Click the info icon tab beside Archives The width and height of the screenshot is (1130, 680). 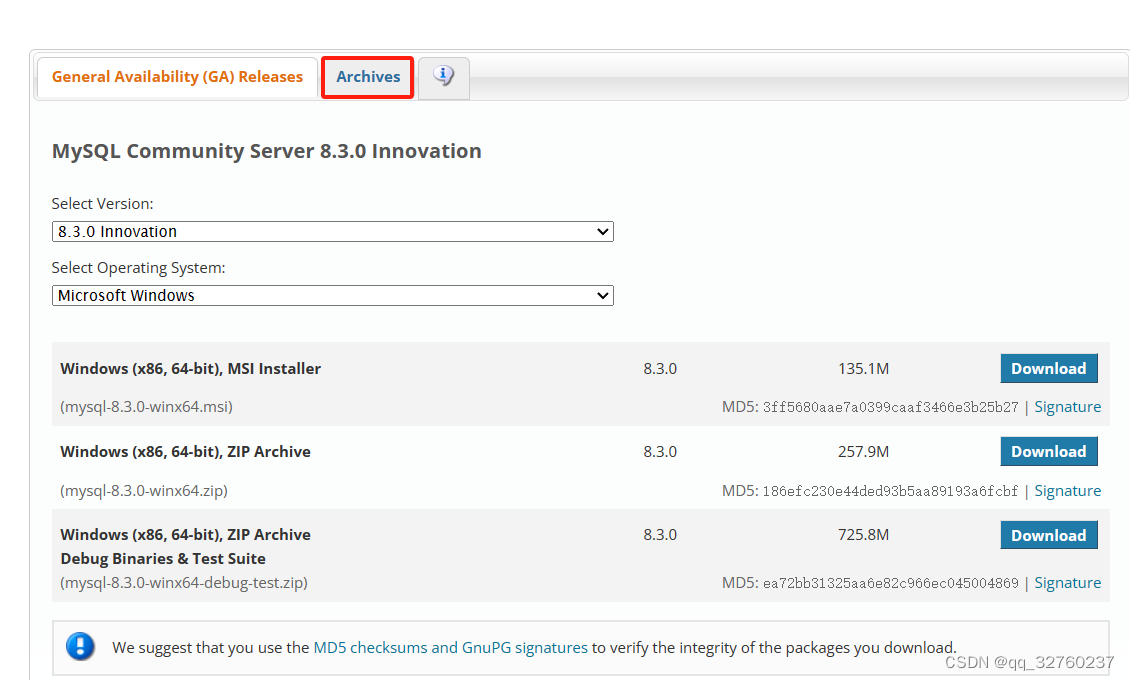tap(443, 77)
